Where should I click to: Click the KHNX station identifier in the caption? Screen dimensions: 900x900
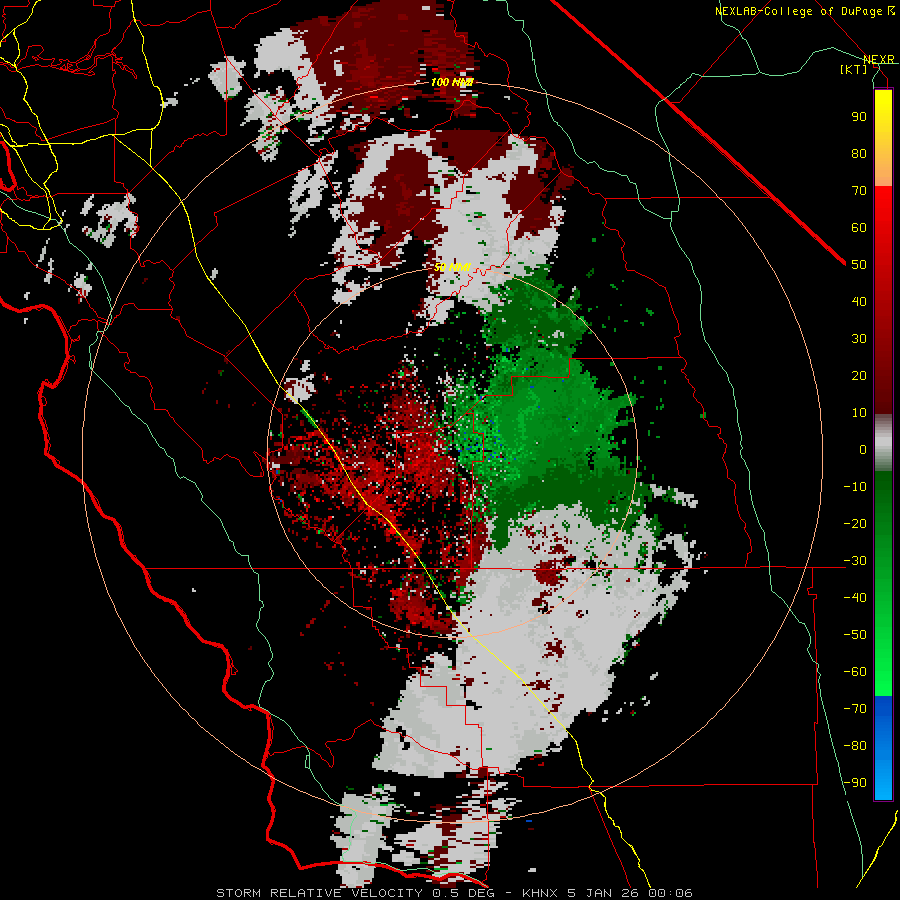coord(541,893)
